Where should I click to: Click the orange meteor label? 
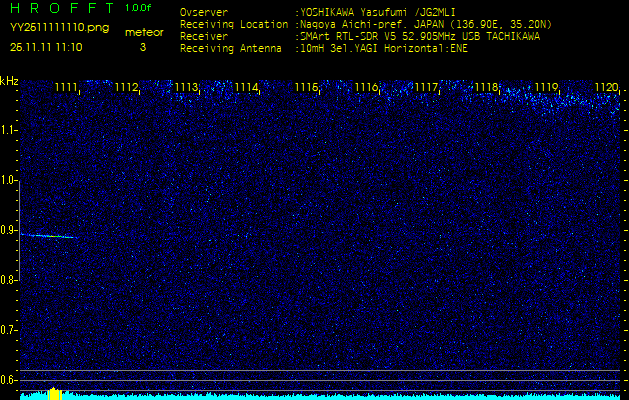click(143, 32)
